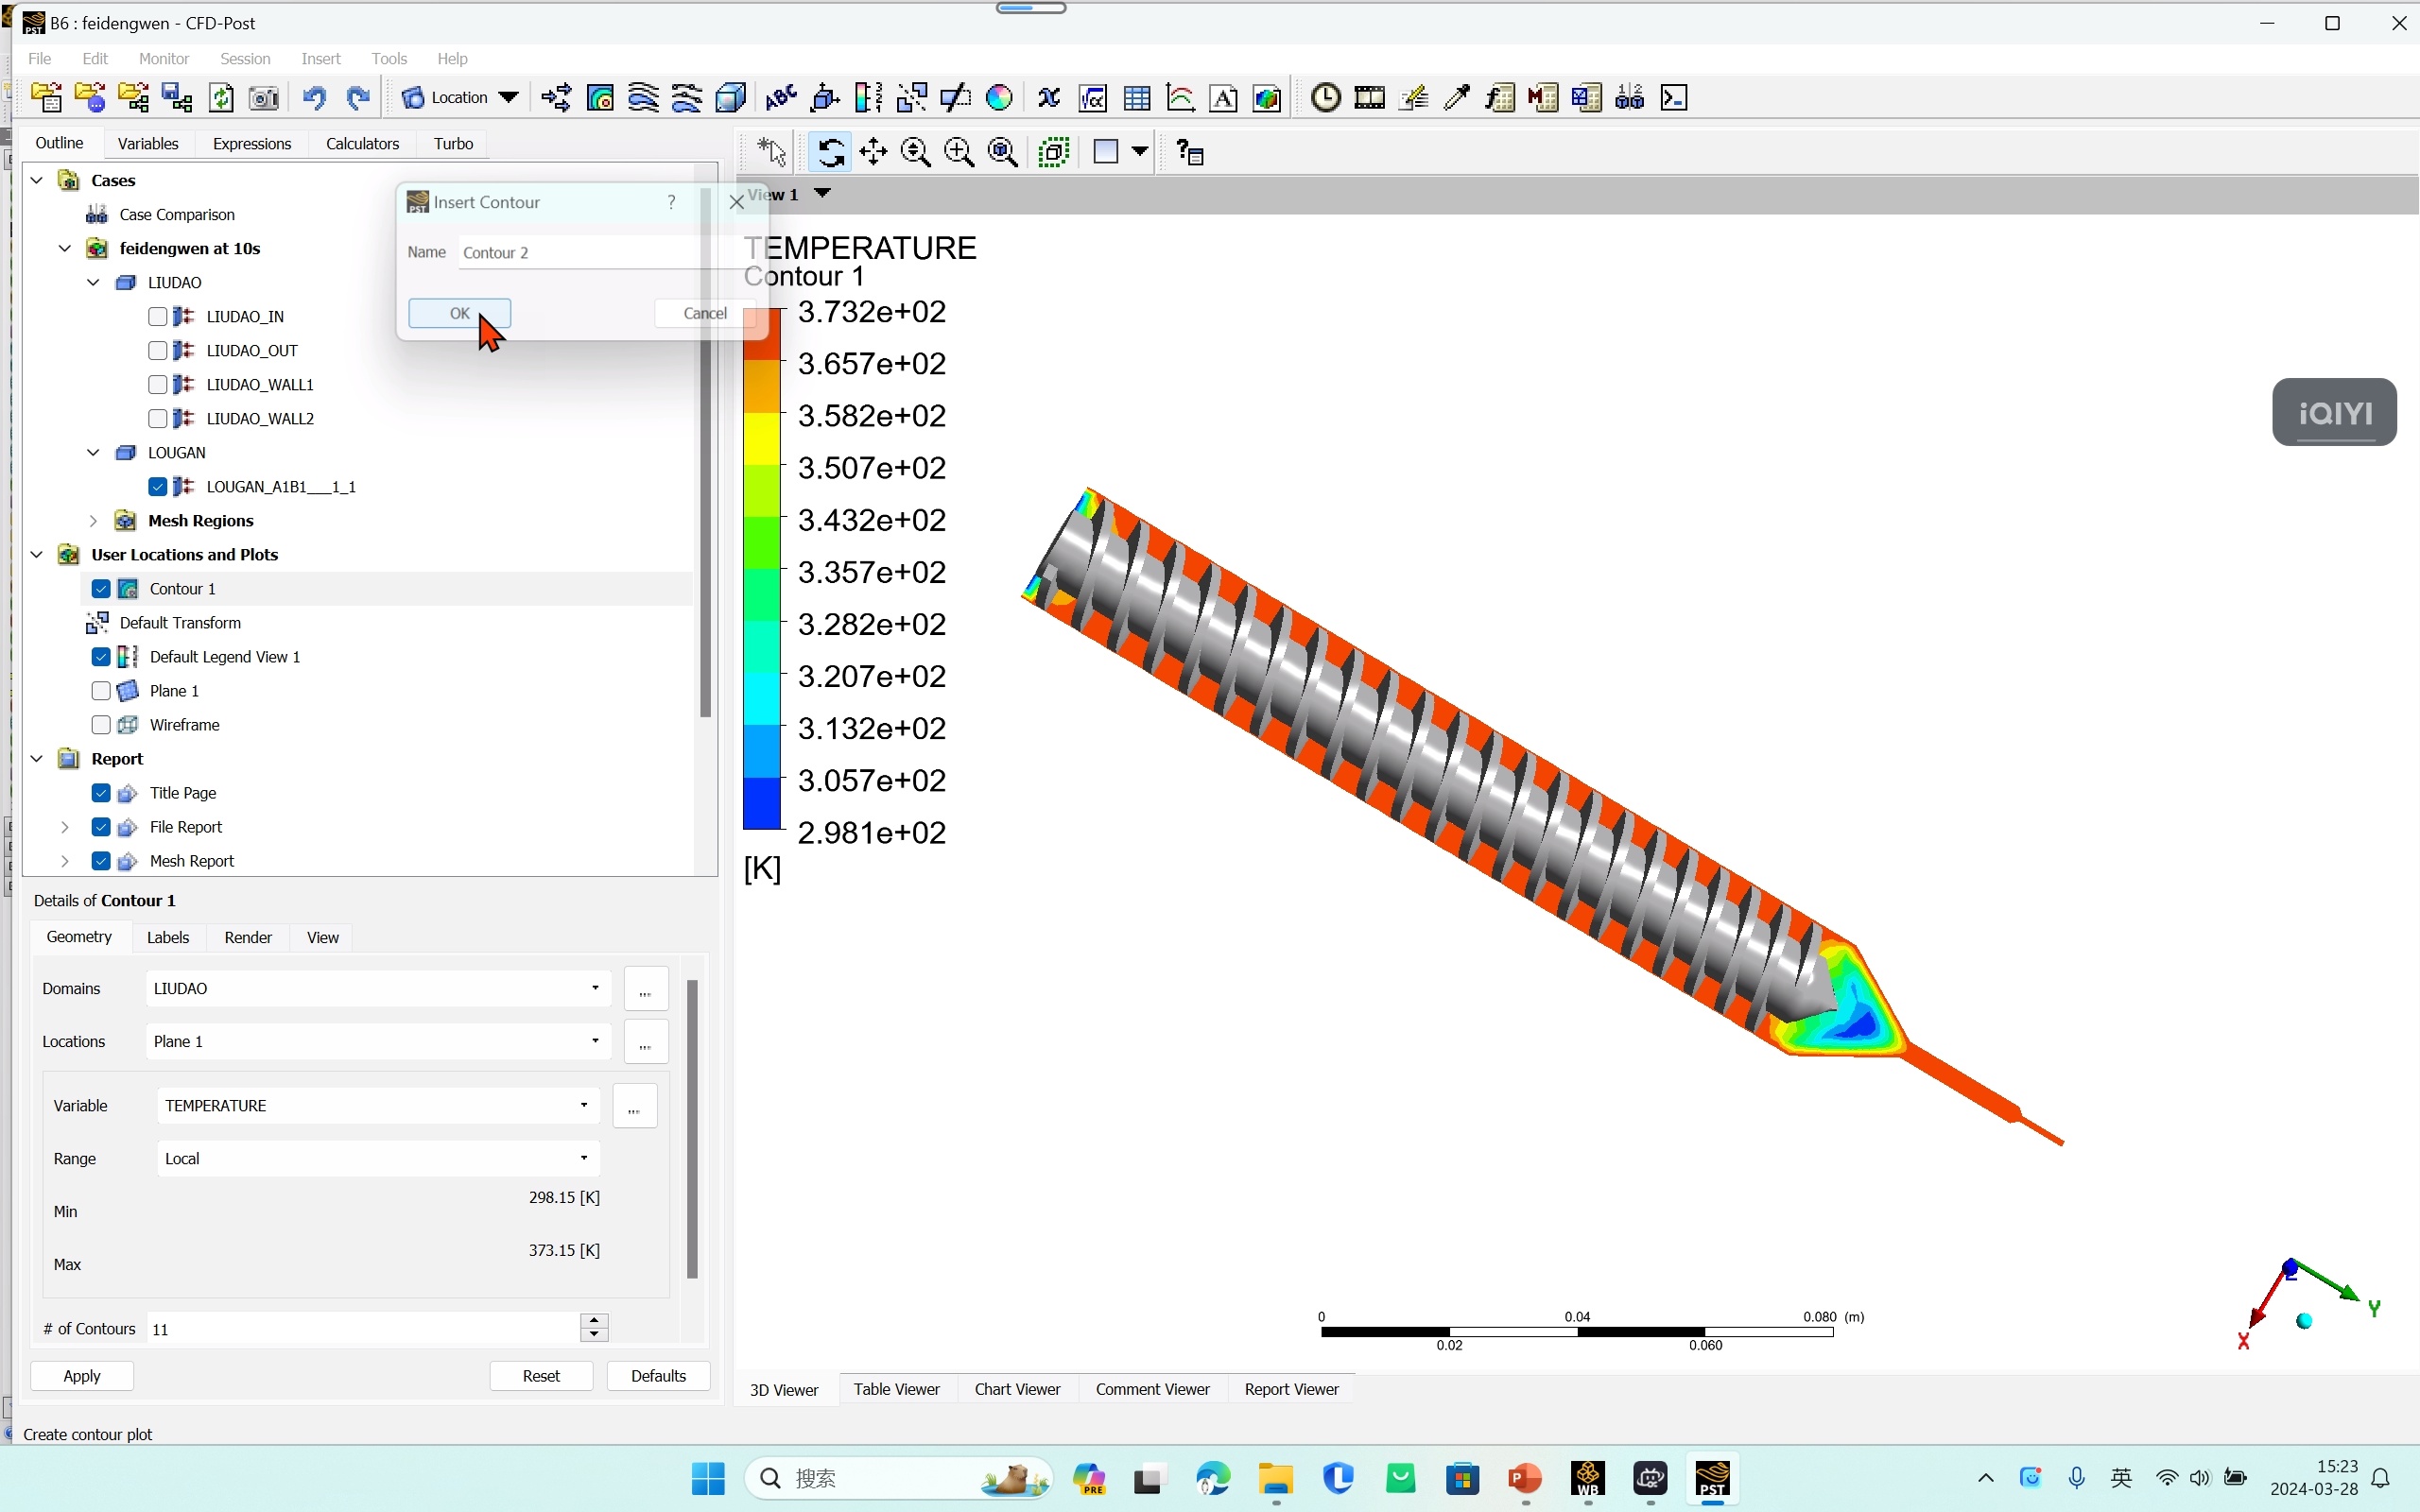Enable the LIUDAO_IN boundary checkbox

(x=157, y=317)
